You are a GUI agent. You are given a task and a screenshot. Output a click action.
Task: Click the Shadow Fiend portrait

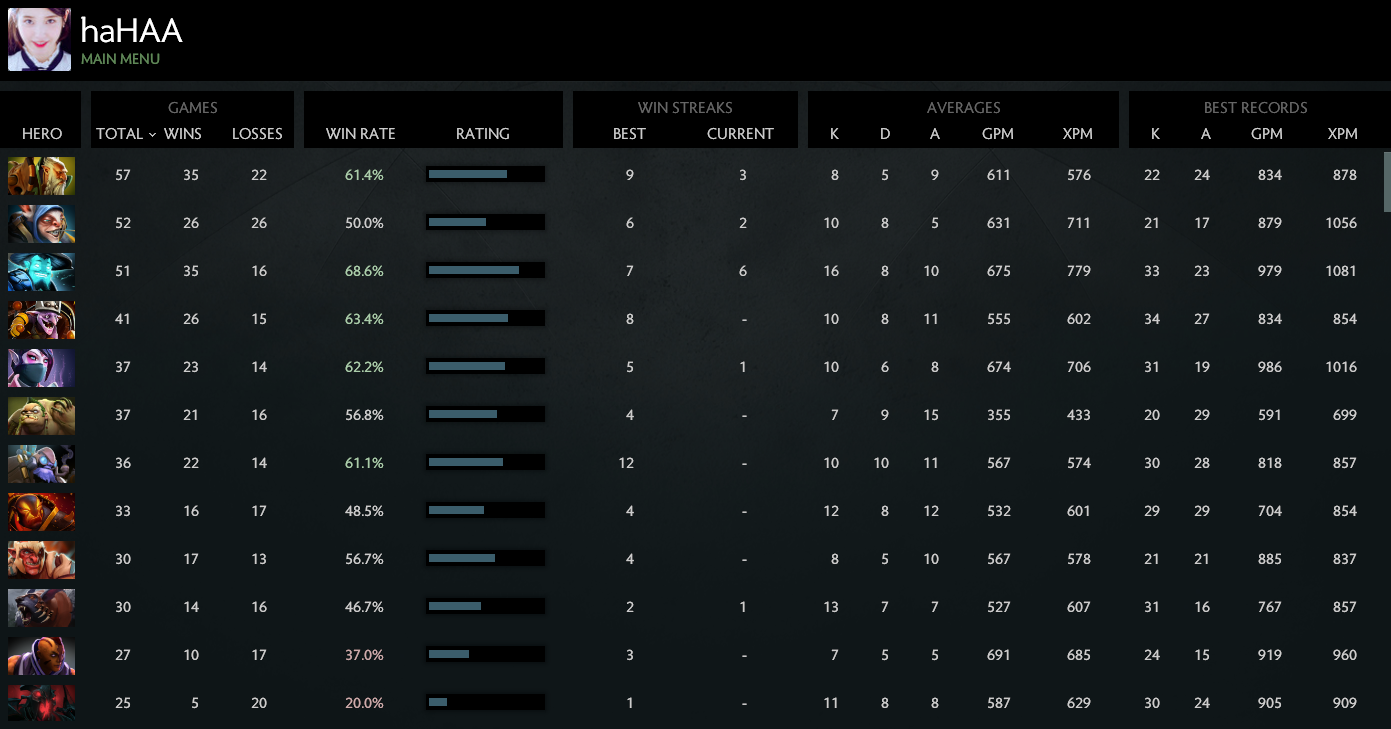click(x=41, y=702)
